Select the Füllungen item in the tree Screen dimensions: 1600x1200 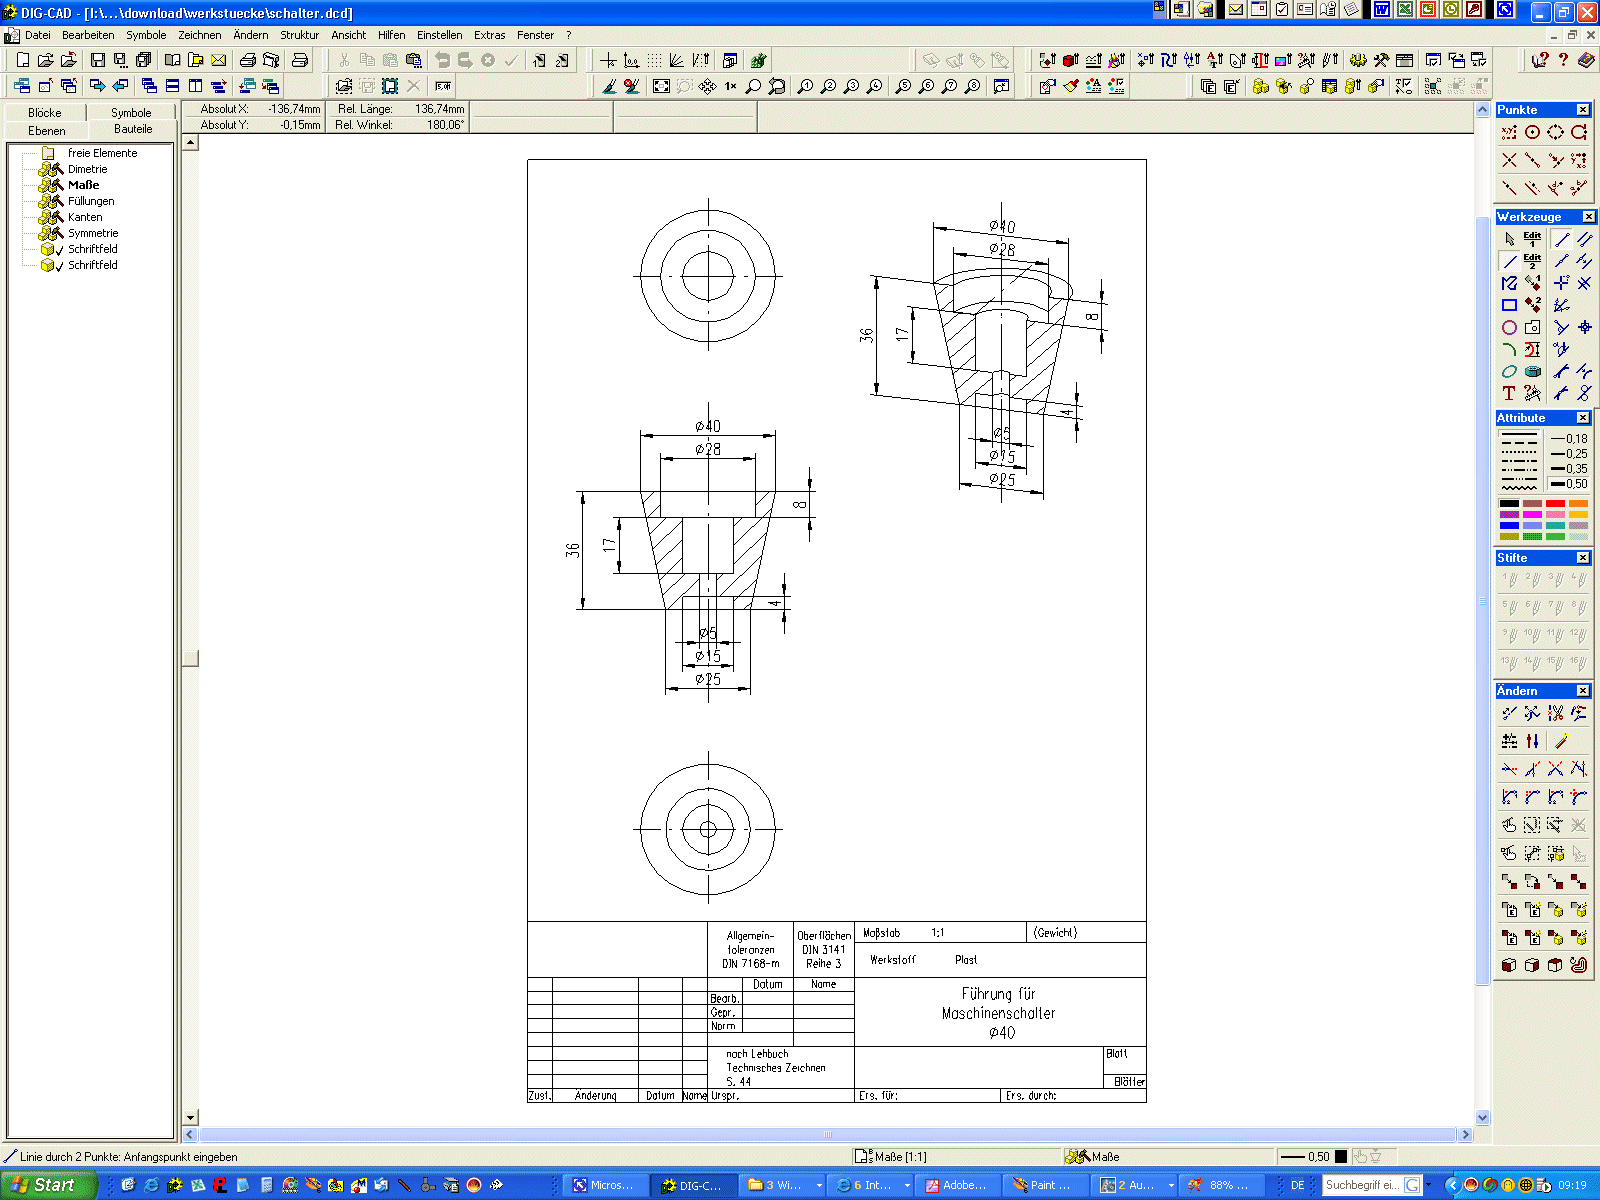click(91, 201)
